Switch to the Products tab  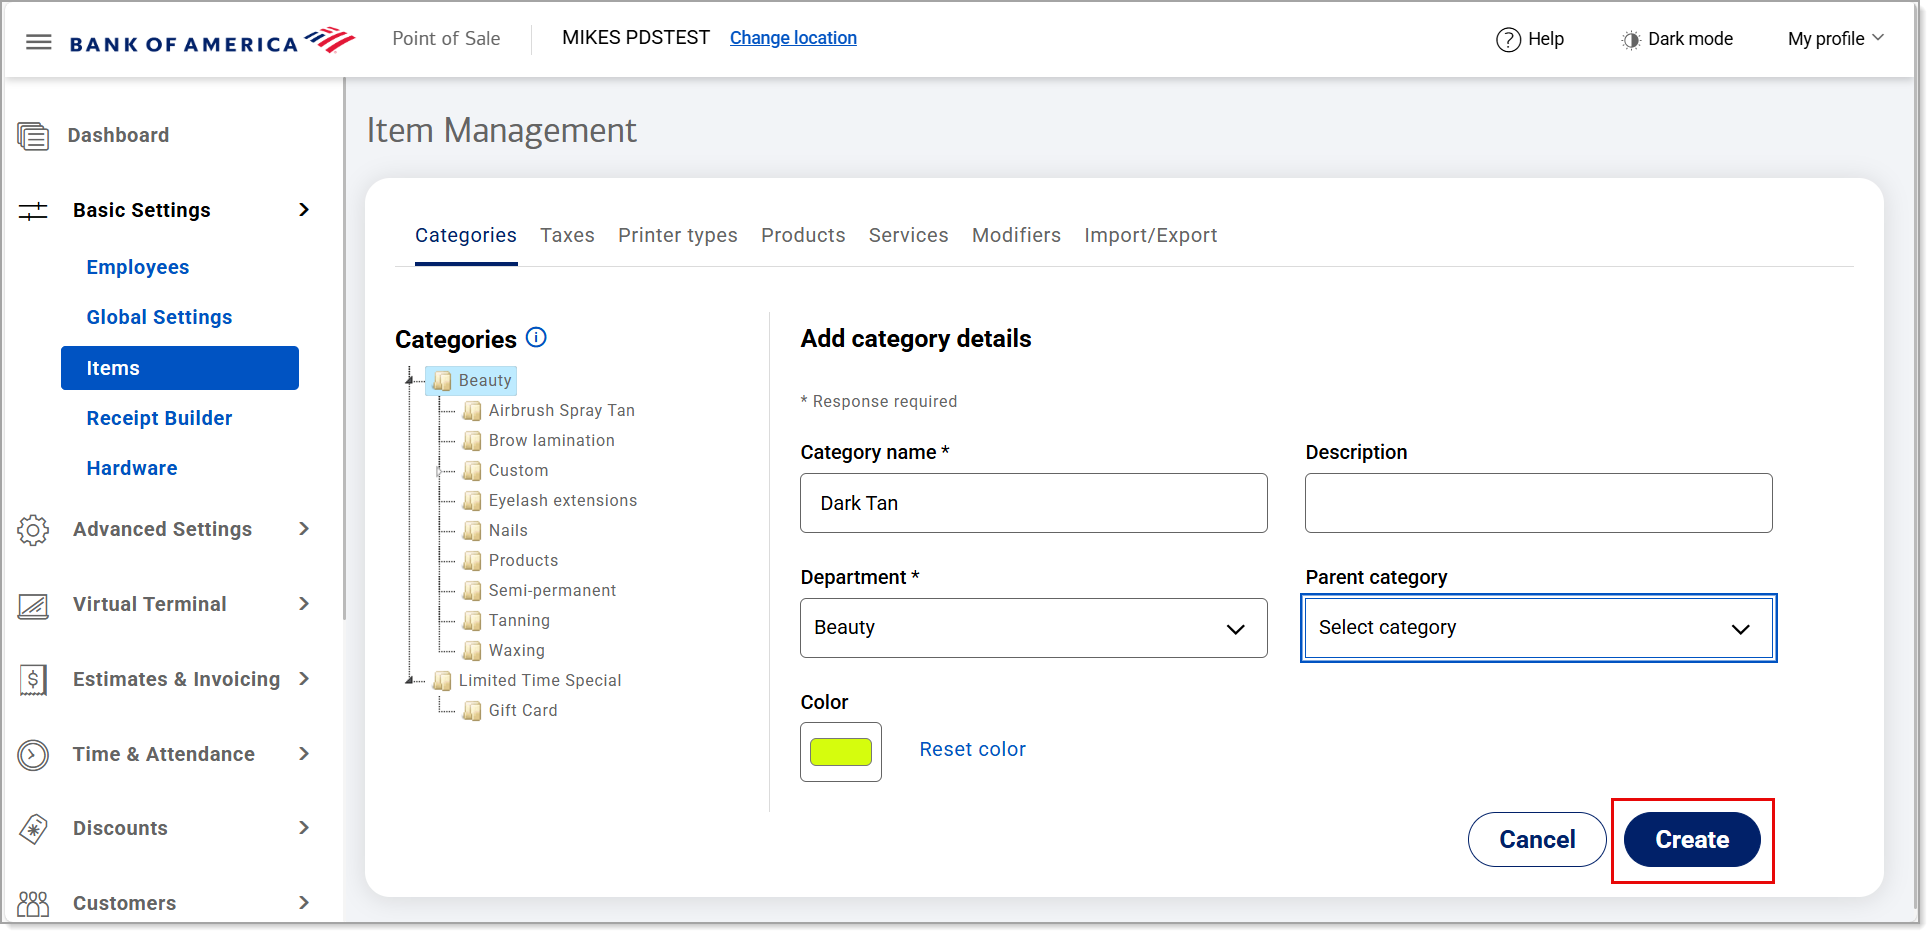pyautogui.click(x=803, y=236)
